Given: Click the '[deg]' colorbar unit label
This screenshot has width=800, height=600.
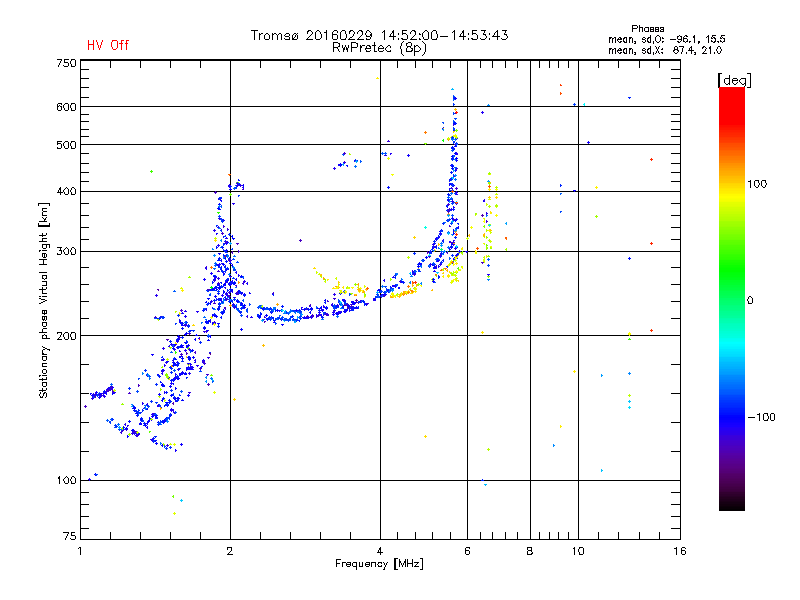Looking at the screenshot, I should click(734, 81).
